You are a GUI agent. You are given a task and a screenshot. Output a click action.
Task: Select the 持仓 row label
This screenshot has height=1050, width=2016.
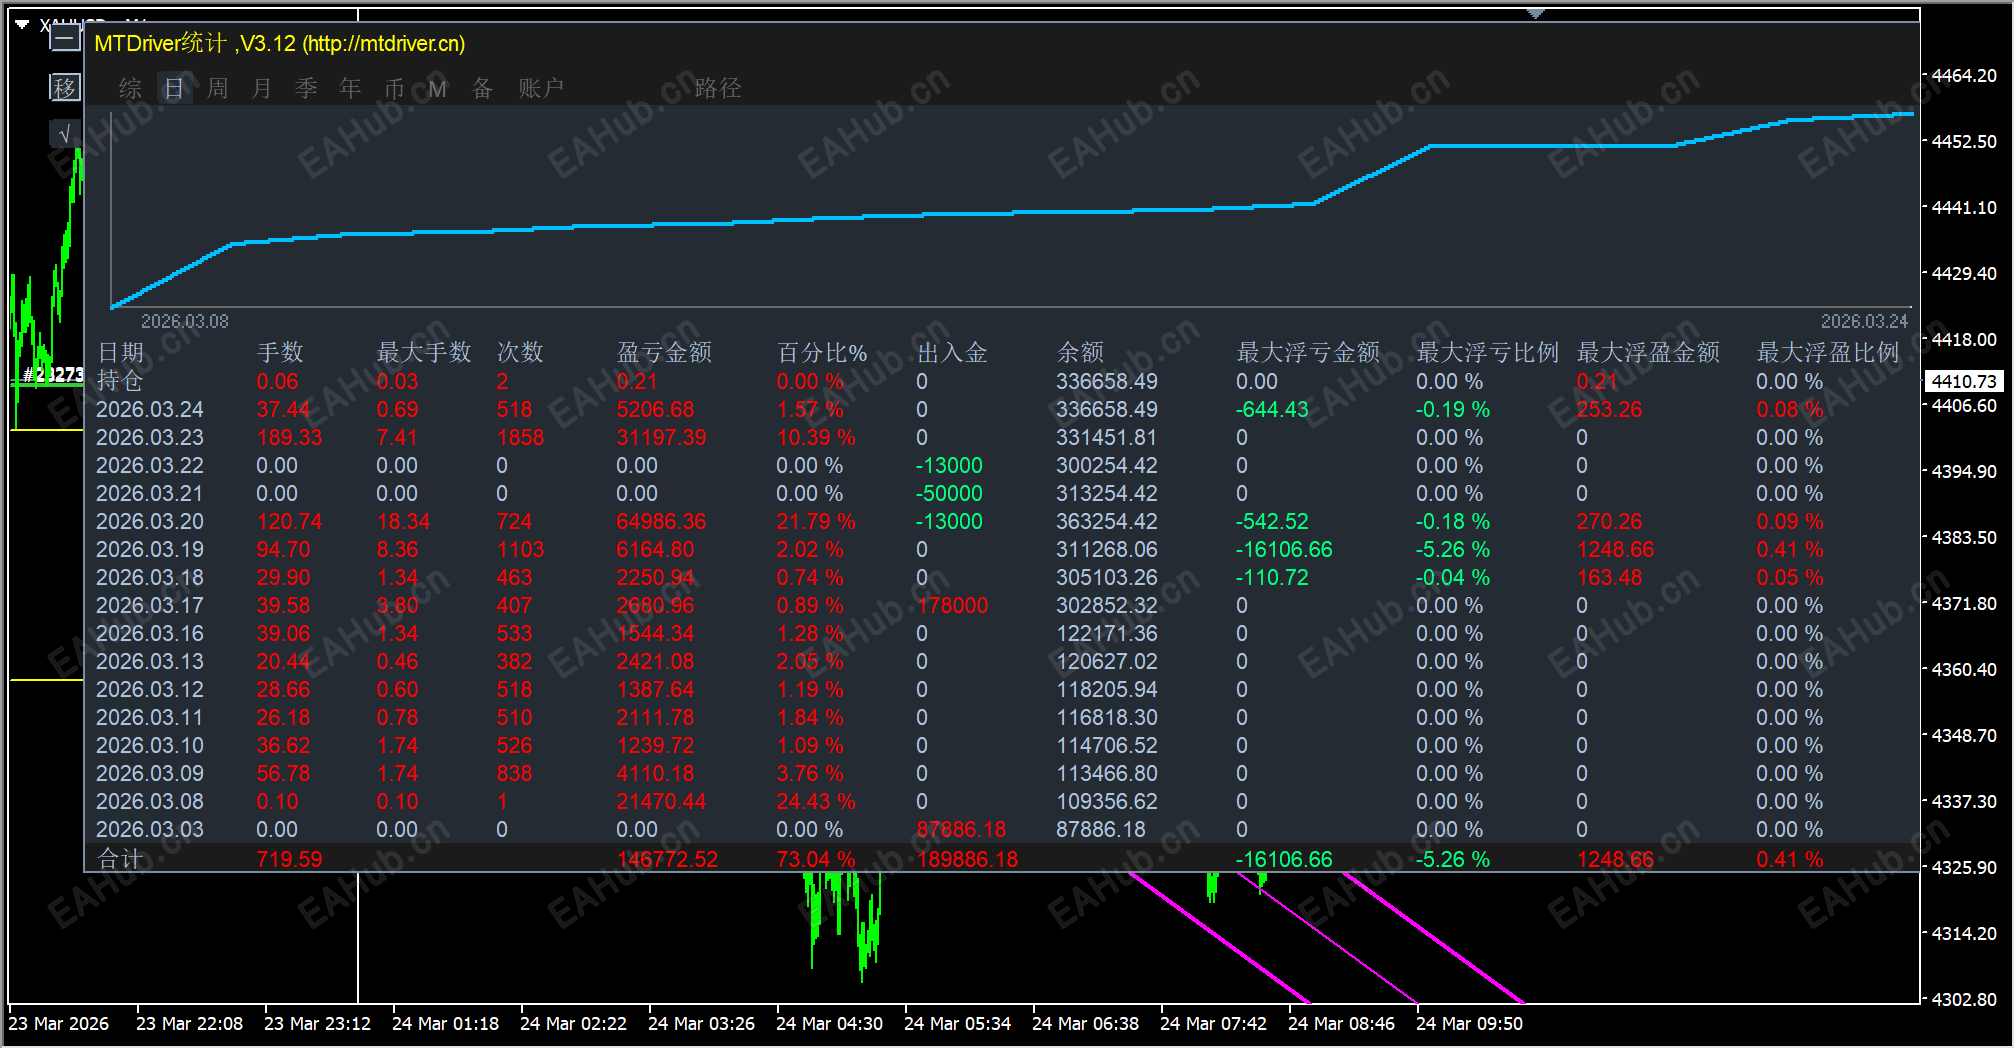(121, 381)
